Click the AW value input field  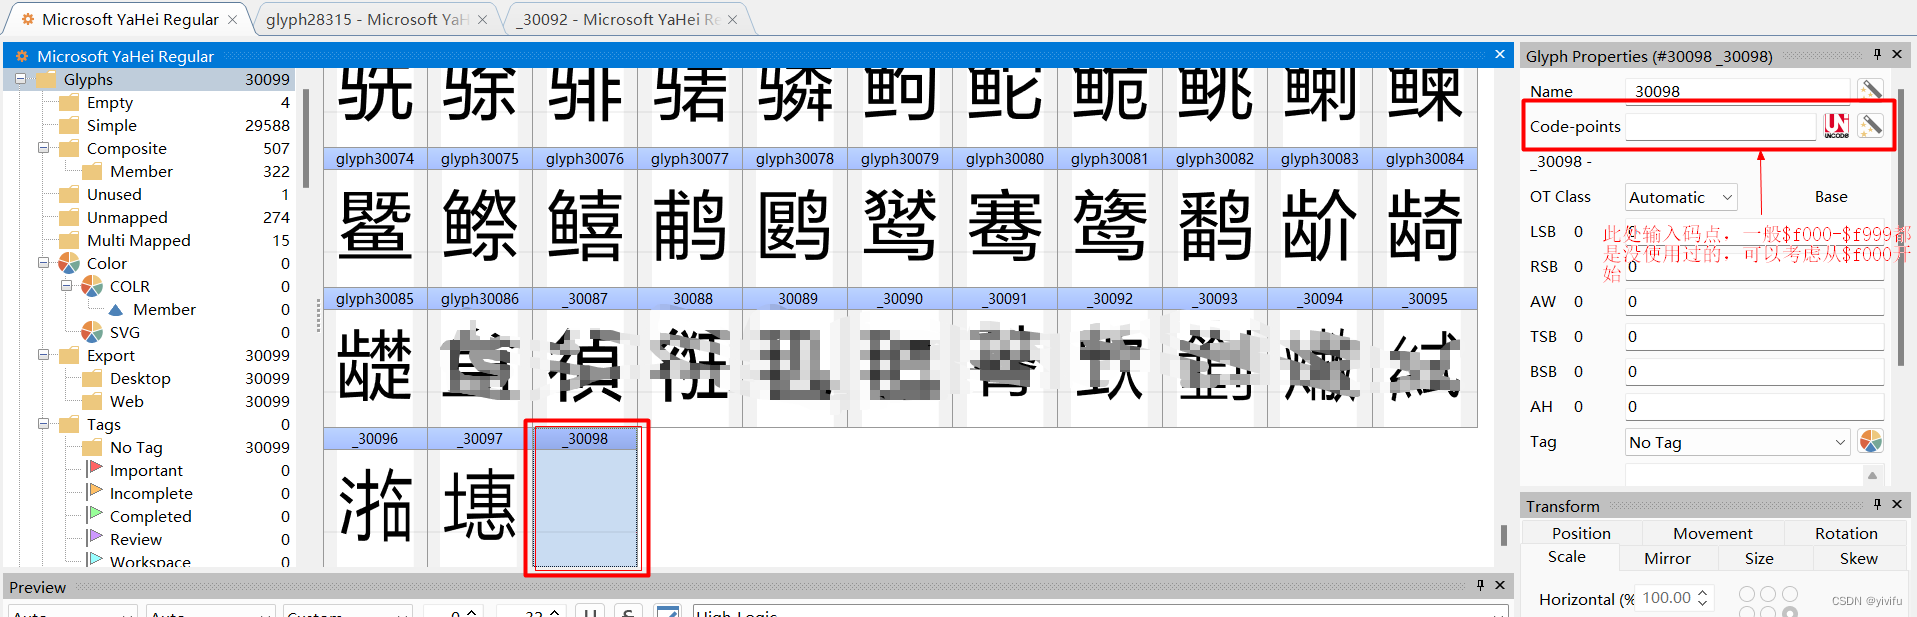[x=1754, y=301]
